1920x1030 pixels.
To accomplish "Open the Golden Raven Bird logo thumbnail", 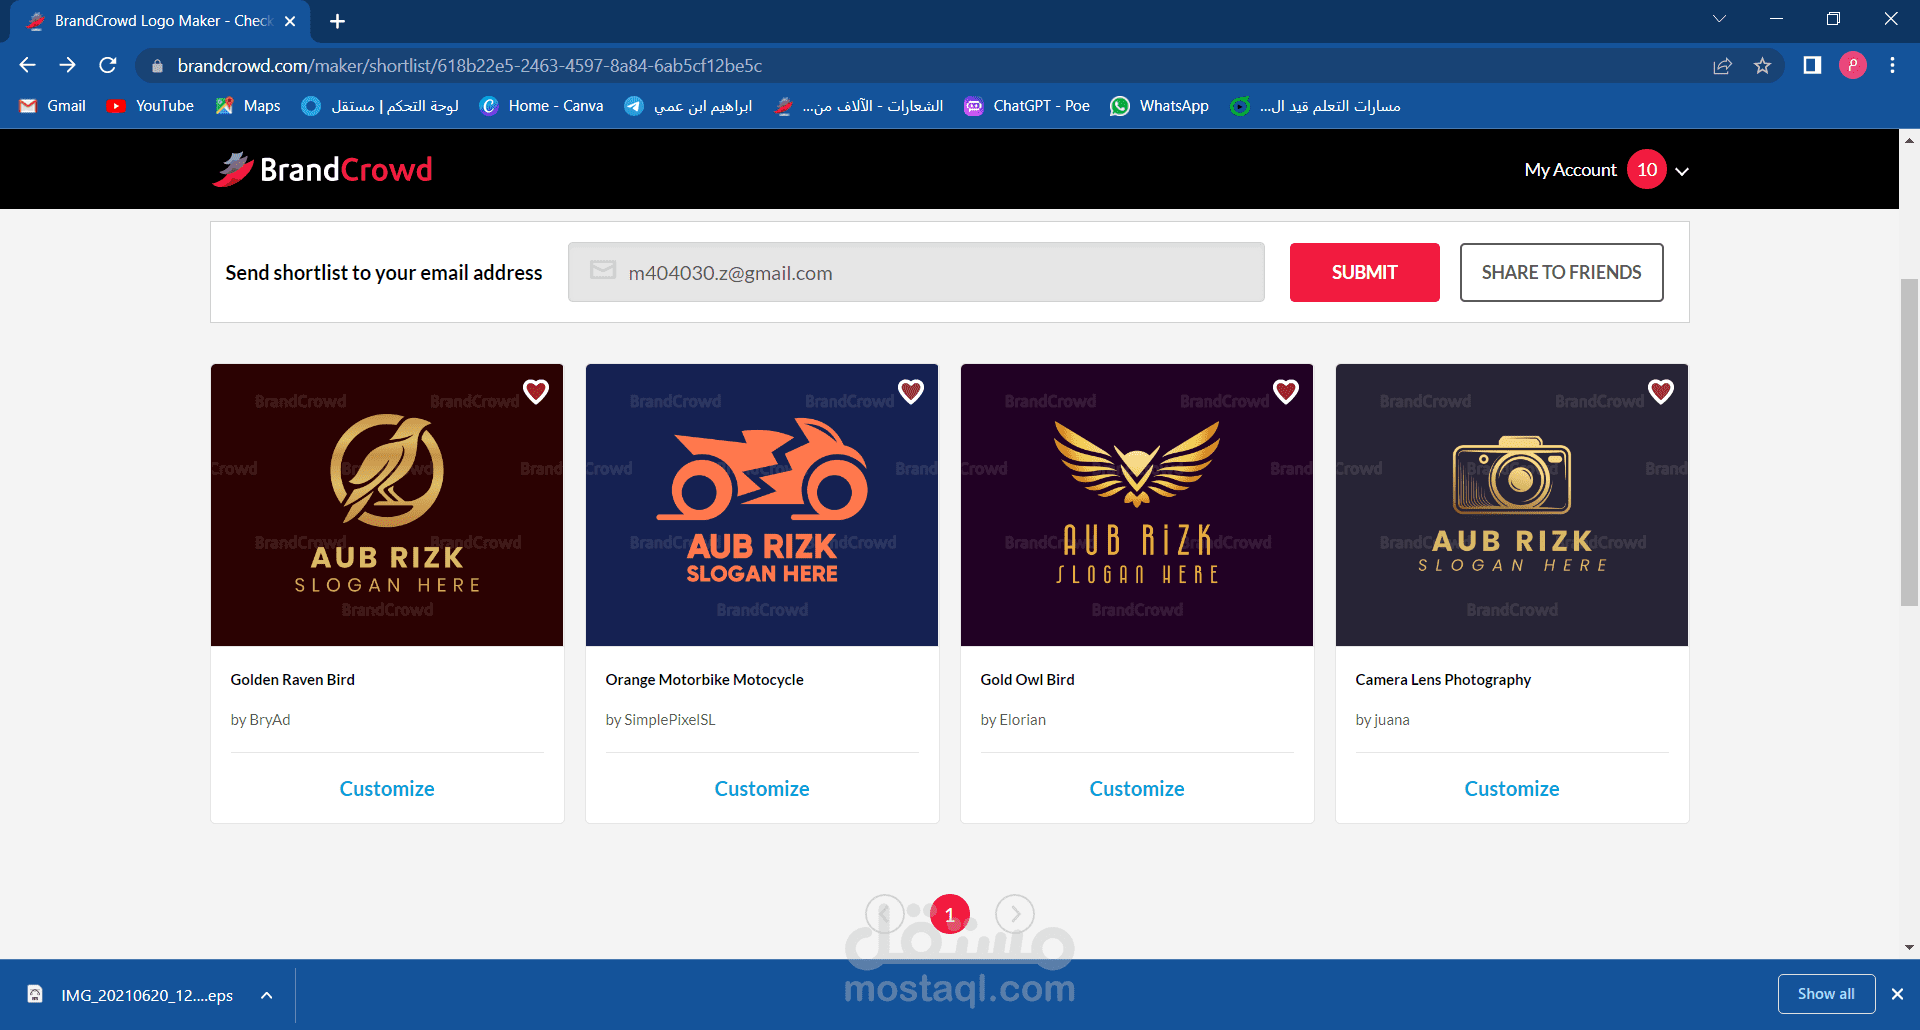I will click(x=387, y=505).
